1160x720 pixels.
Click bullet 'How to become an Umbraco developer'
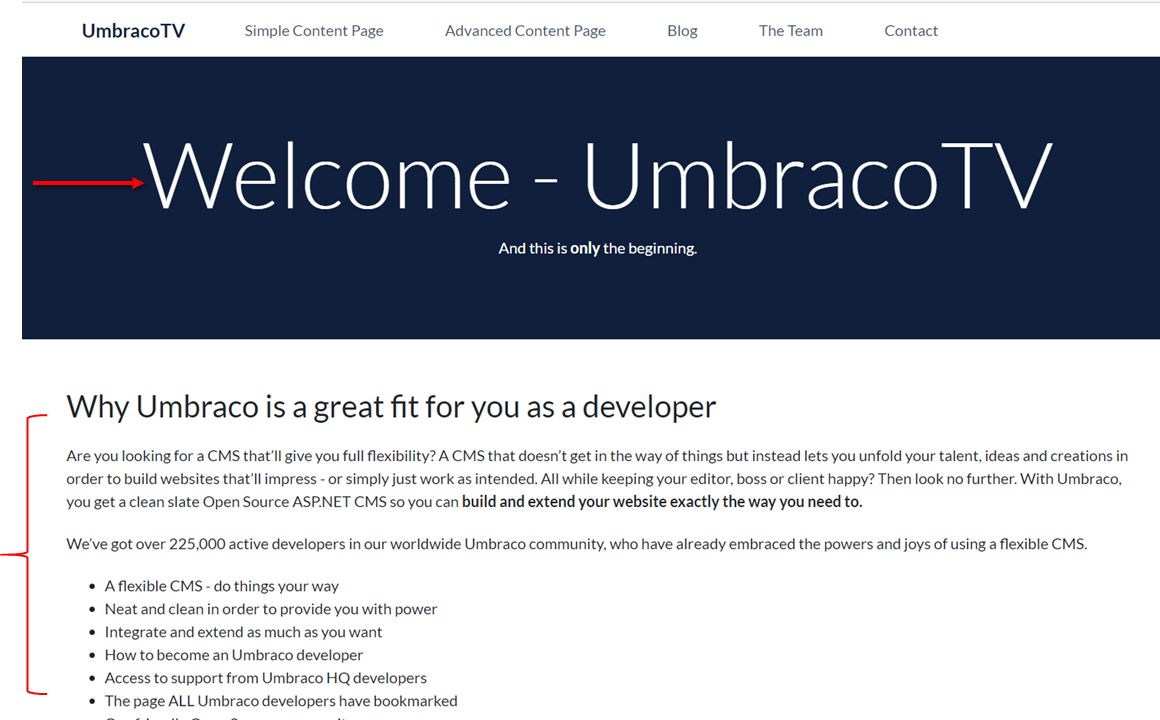pos(234,655)
